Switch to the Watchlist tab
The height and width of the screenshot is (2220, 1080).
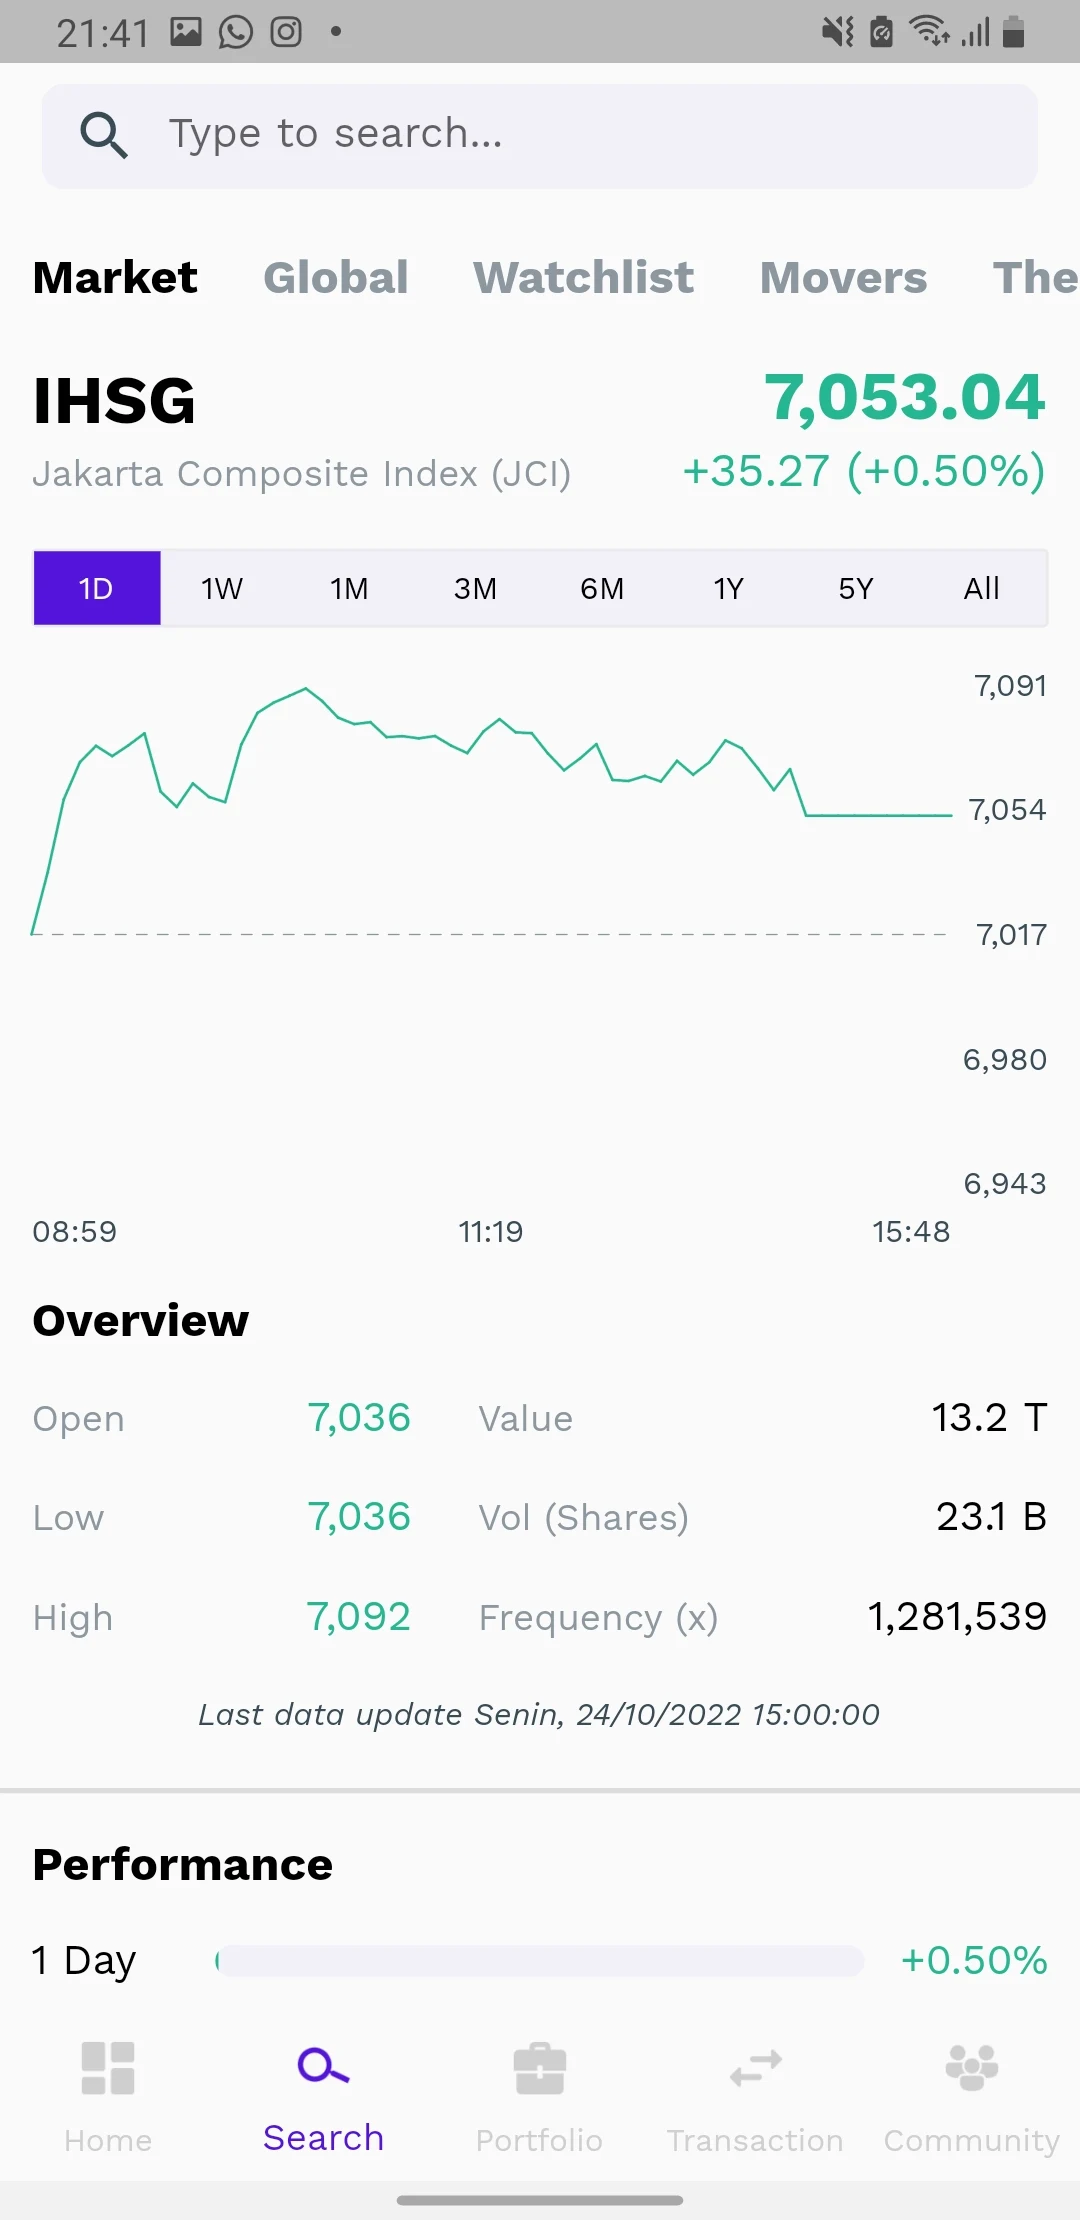(584, 278)
